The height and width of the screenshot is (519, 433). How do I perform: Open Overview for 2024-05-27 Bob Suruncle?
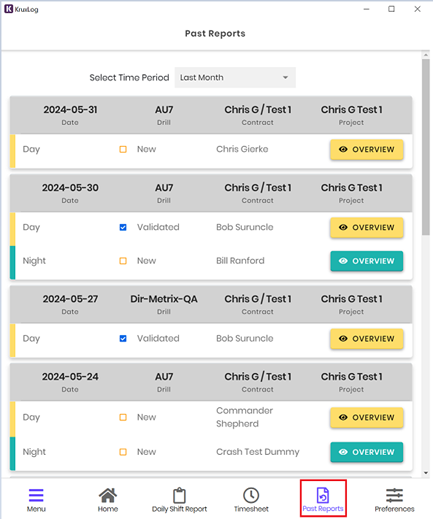click(x=367, y=339)
